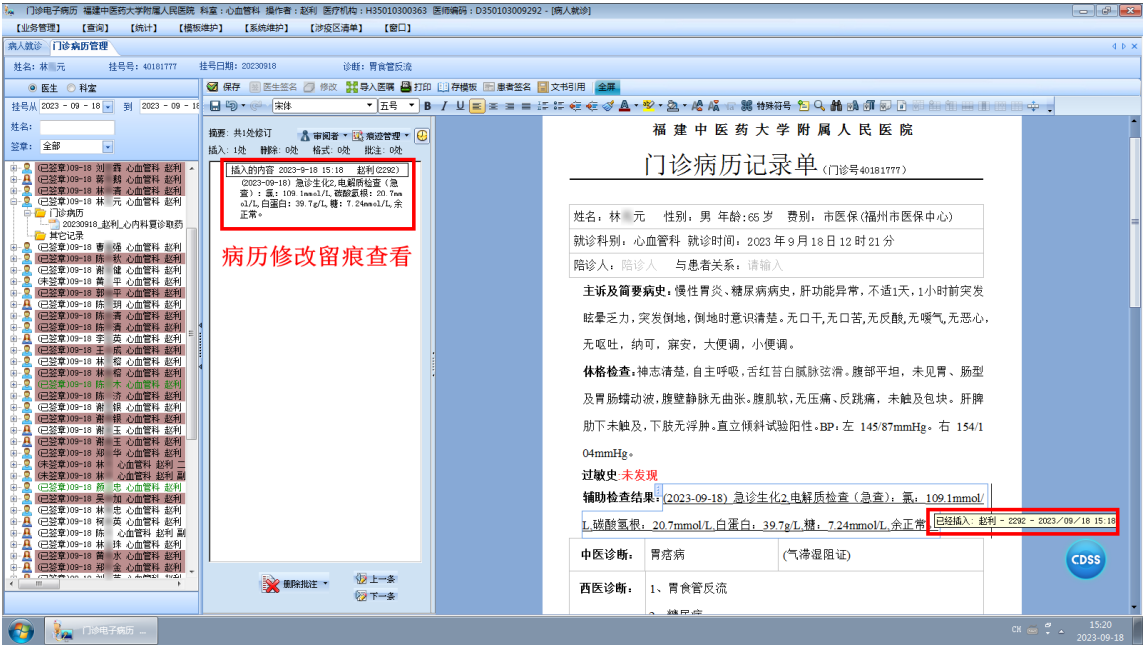Viewport: 1145px width, 647px height.
Task: Open 文书引用 document reference
Action: click(562, 87)
